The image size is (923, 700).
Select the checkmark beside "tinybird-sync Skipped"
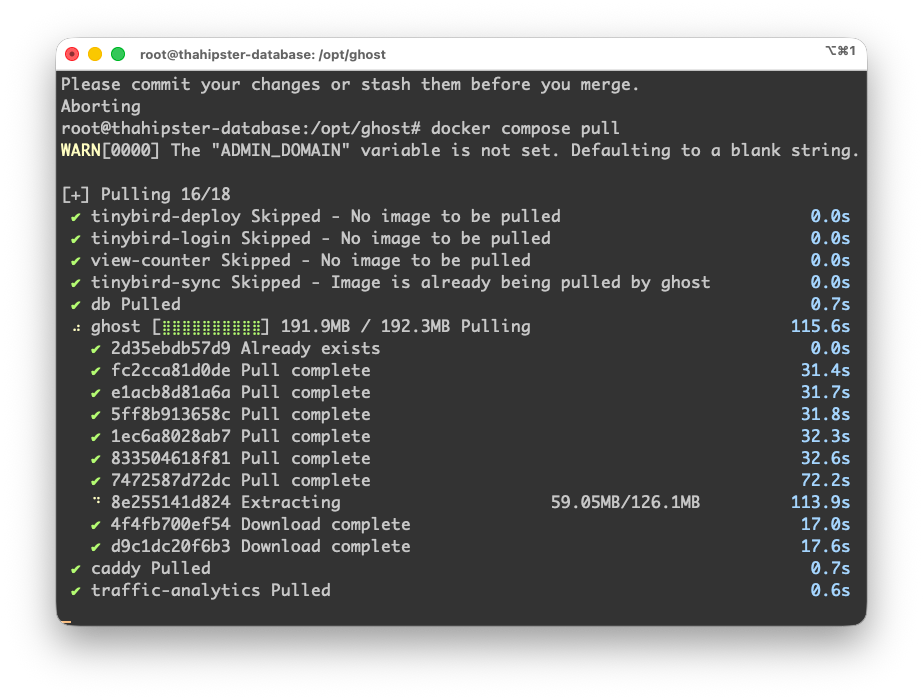pos(75,282)
